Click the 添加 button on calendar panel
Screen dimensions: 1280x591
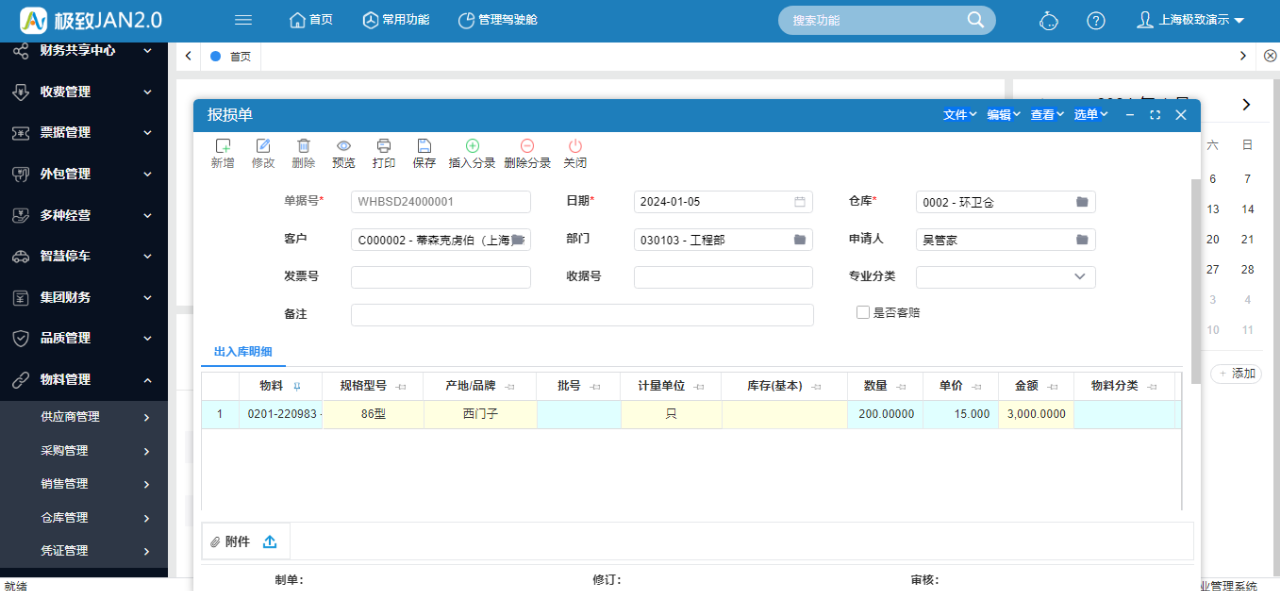[1236, 374]
